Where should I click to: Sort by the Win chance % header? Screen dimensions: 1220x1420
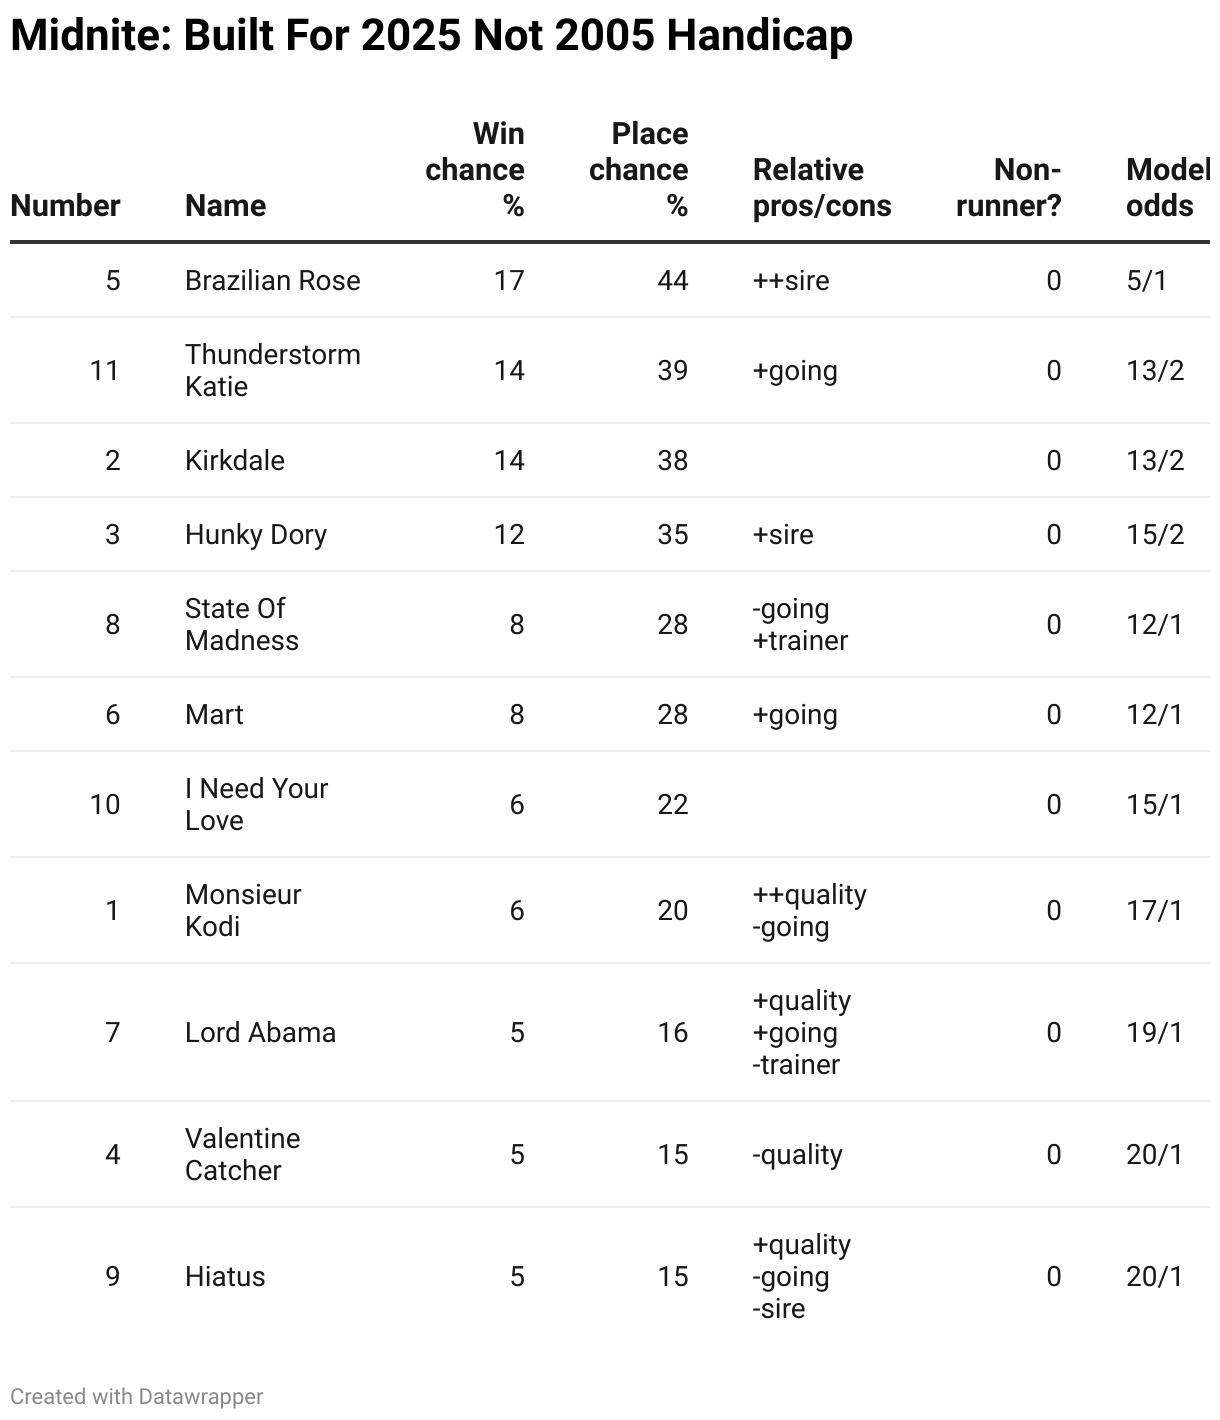click(x=475, y=170)
